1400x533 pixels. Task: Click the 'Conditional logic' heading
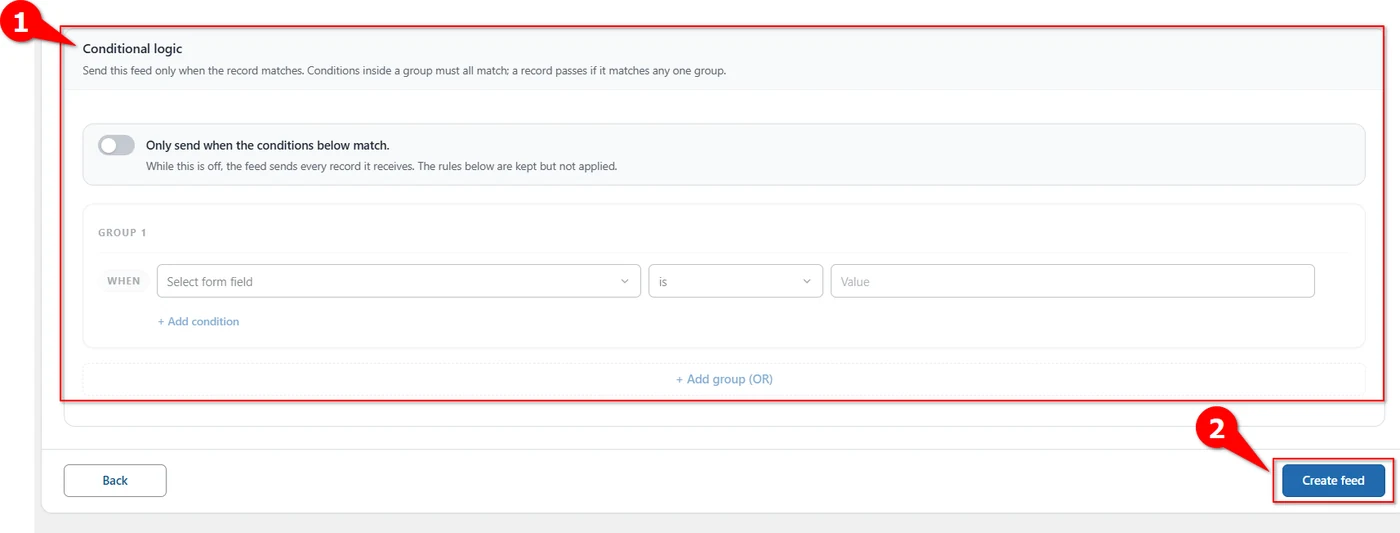click(133, 48)
